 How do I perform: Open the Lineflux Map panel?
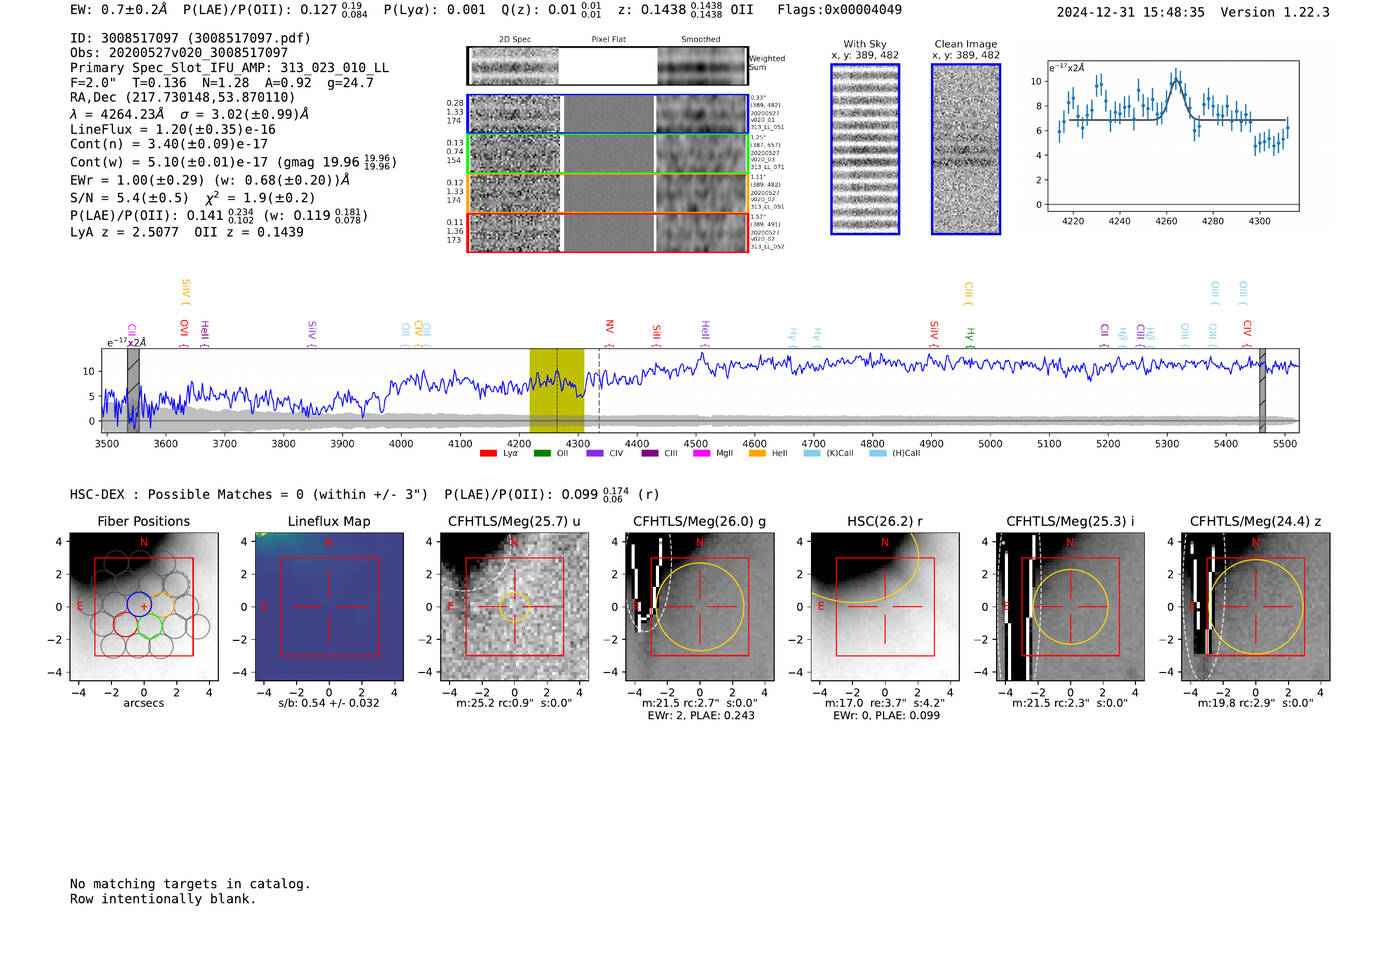coord(329,607)
